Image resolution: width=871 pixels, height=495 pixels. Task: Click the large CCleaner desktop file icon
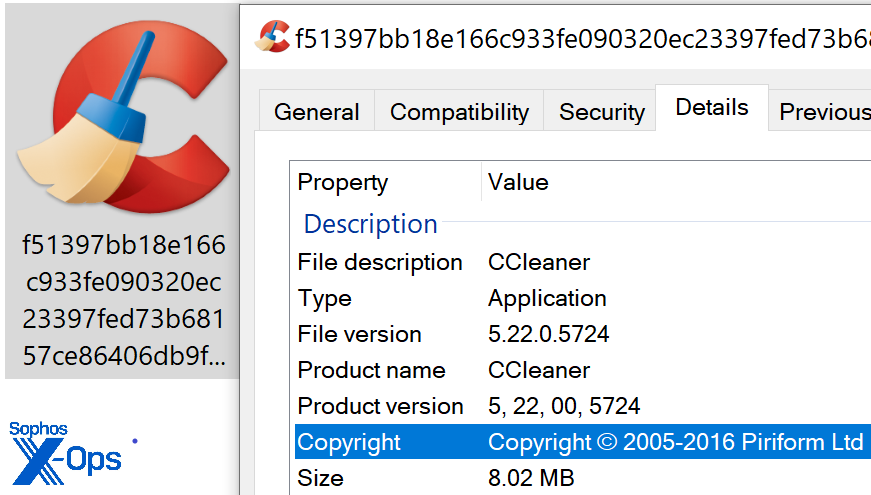[x=120, y=122]
